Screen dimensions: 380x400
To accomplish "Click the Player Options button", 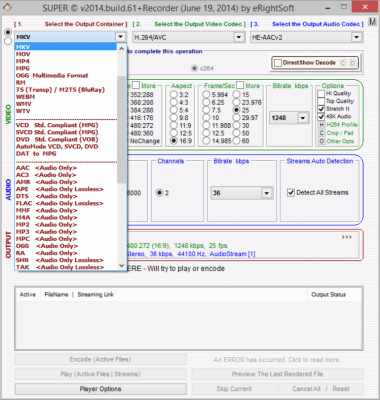I will point(100,389).
